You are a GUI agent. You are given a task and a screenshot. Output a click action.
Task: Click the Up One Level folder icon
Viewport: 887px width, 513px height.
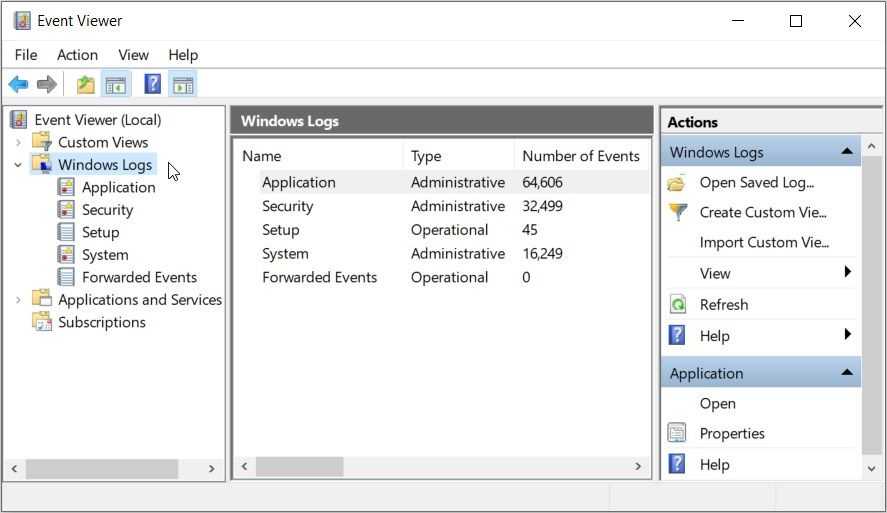pos(86,85)
